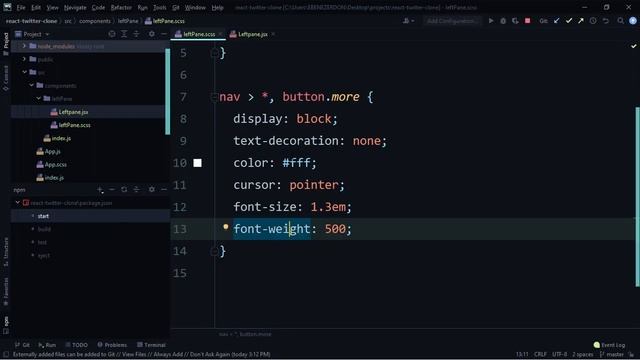The height and width of the screenshot is (360, 640).
Task: Click the npm panel collapse all icon
Action: [x=136, y=189]
